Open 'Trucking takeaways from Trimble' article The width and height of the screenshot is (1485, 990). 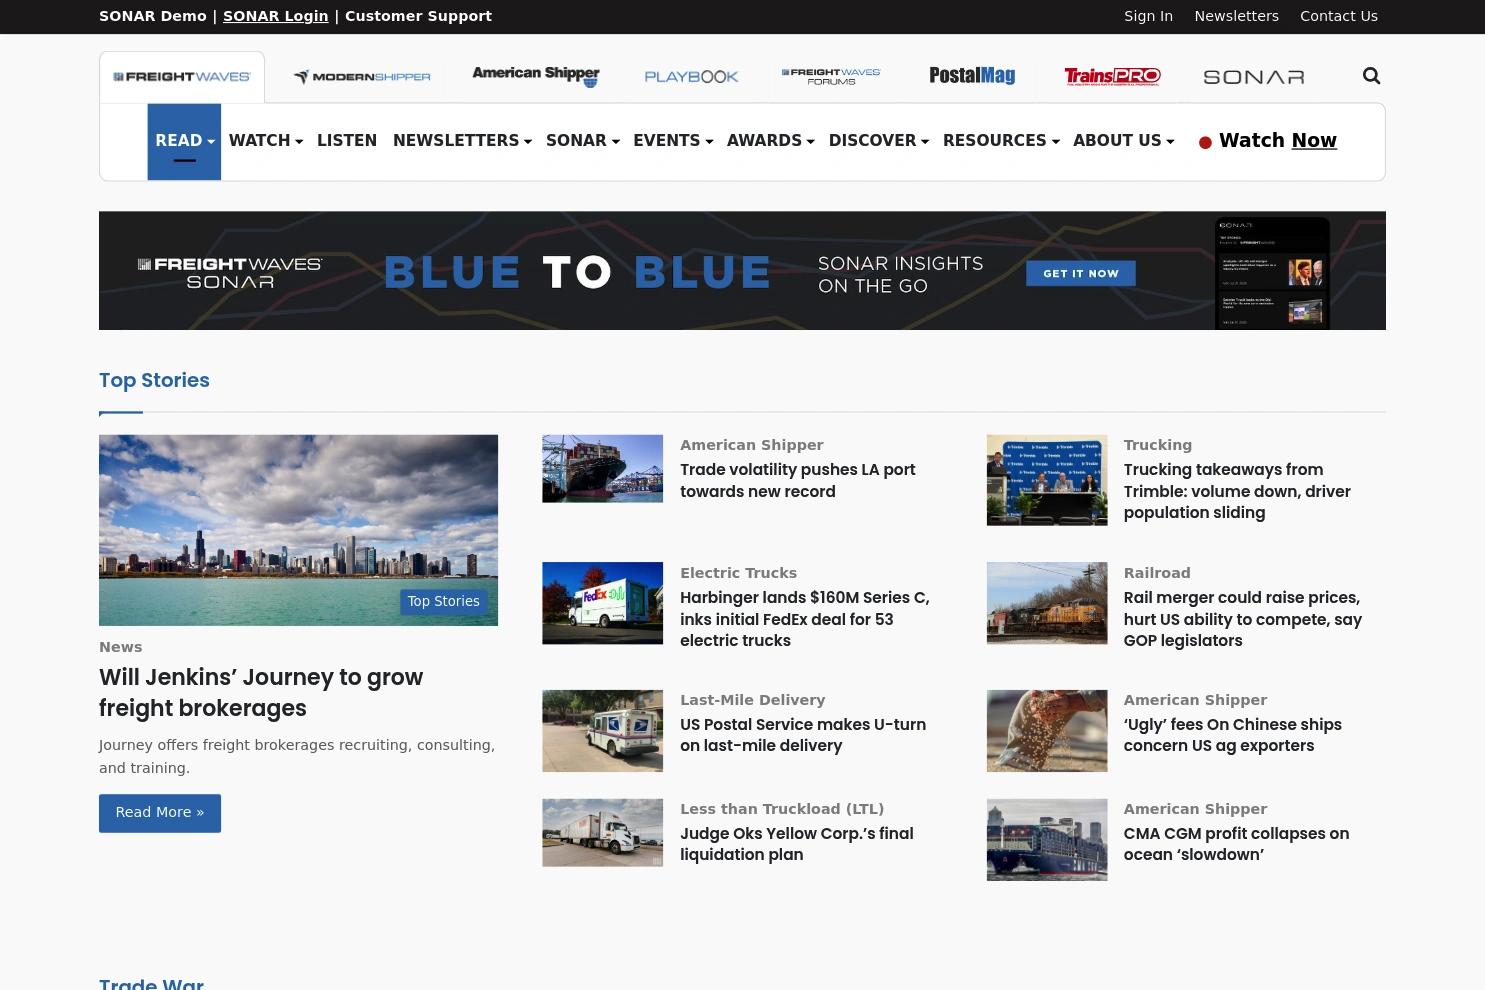click(x=1237, y=491)
